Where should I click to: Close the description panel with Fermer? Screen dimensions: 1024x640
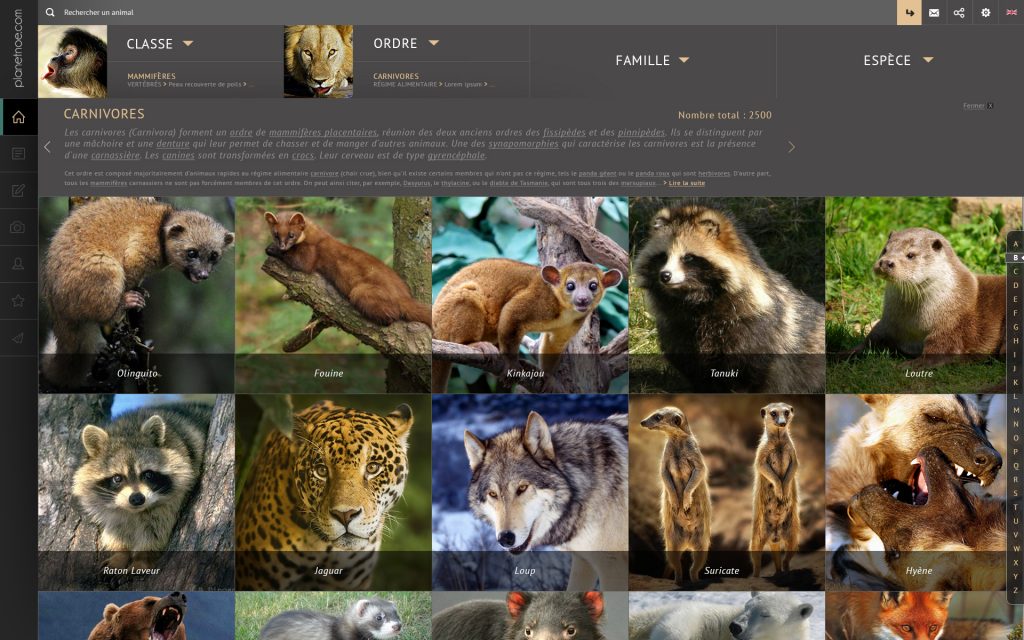pos(978,106)
